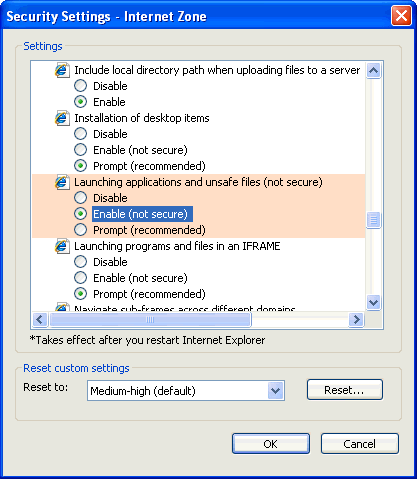Screen dimensions: 417x479
Task: Click the Medium-high (default) combo box
Action: pyautogui.click(x=186, y=390)
